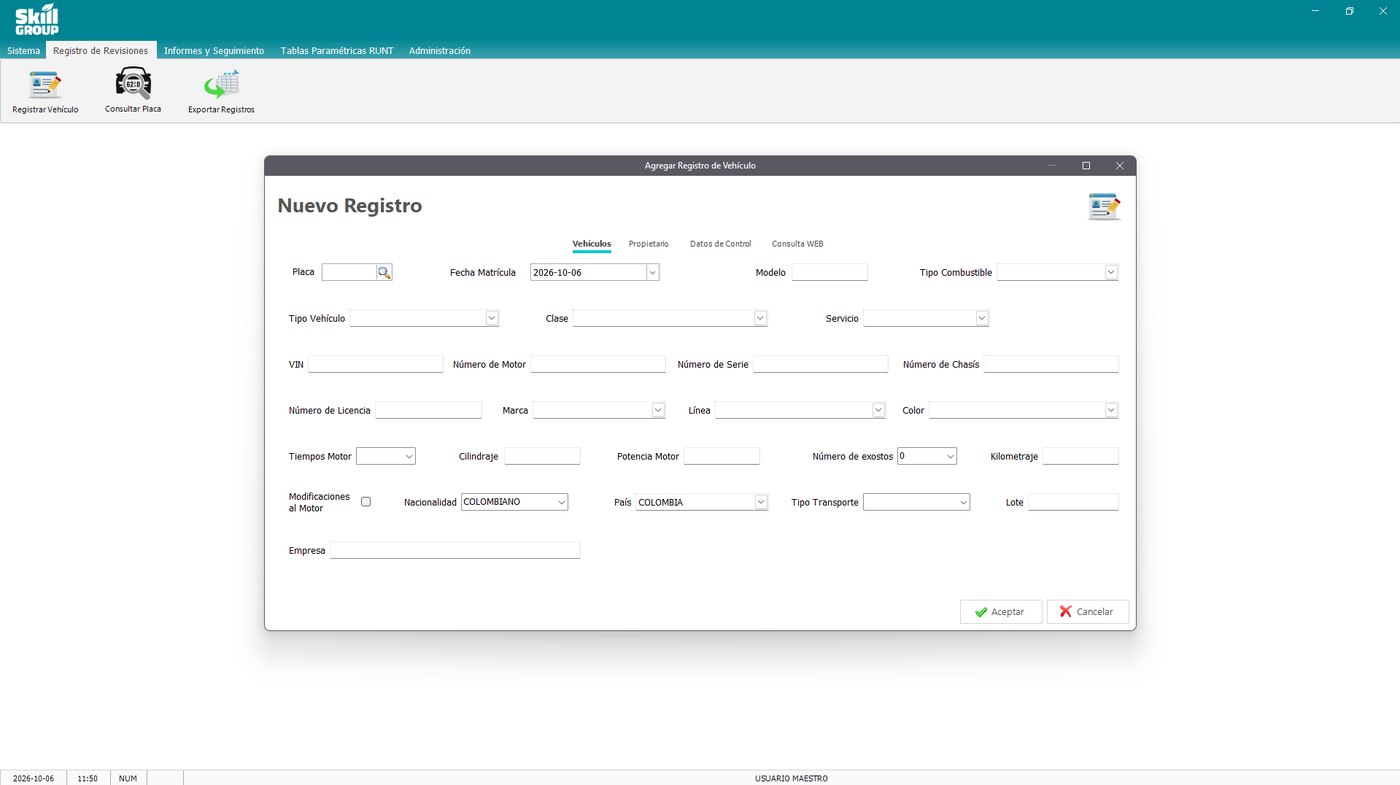Switch to the Consulta WEB tab
Image resolution: width=1400 pixels, height=785 pixels.
tap(797, 244)
